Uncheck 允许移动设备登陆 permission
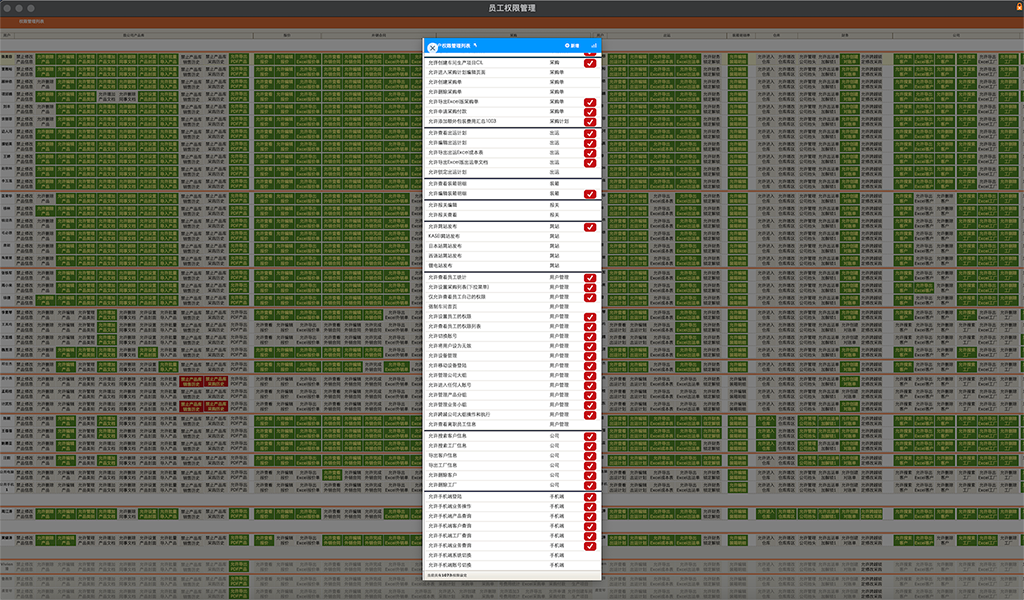The image size is (1024, 600). pyautogui.click(x=590, y=366)
